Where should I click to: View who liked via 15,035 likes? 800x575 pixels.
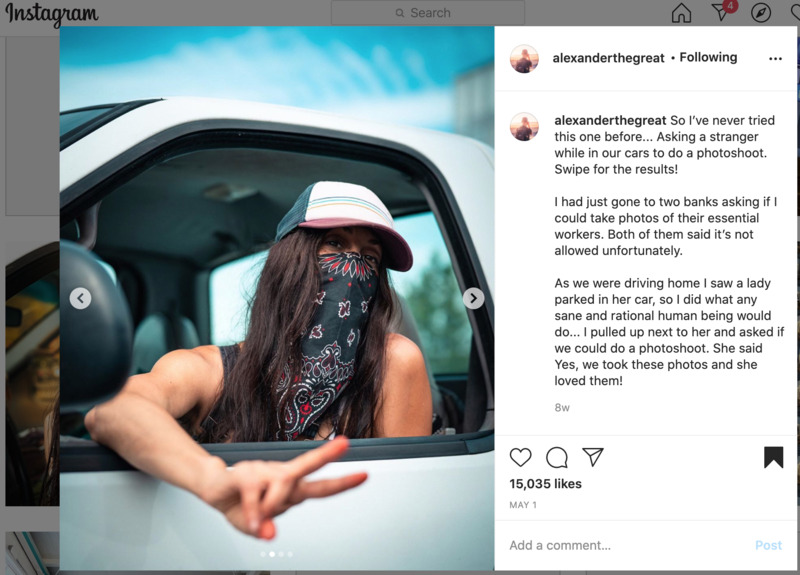(545, 484)
